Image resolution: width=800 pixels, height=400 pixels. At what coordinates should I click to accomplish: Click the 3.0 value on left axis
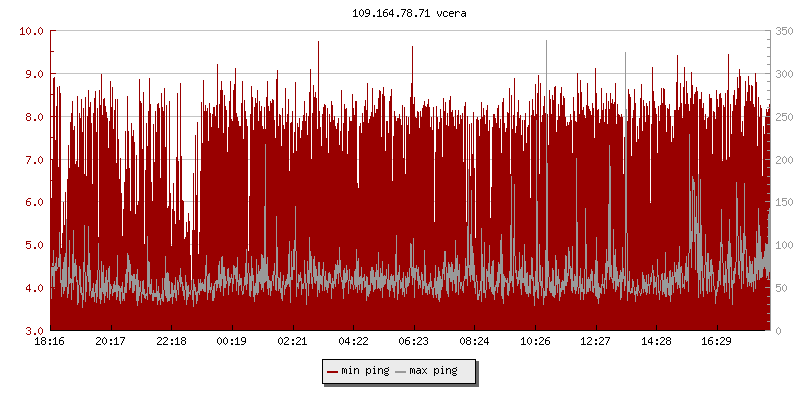[x=32, y=331]
